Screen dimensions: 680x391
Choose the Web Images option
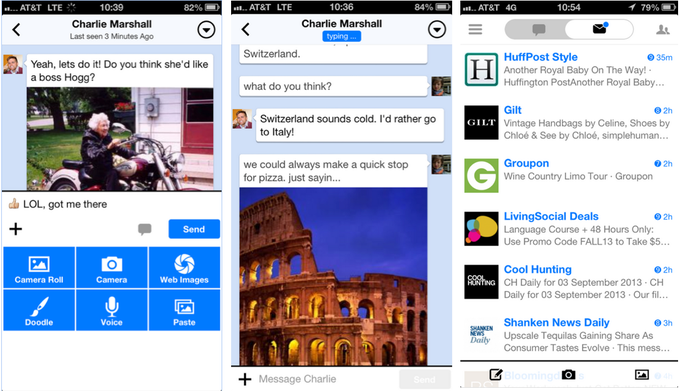[x=184, y=267]
